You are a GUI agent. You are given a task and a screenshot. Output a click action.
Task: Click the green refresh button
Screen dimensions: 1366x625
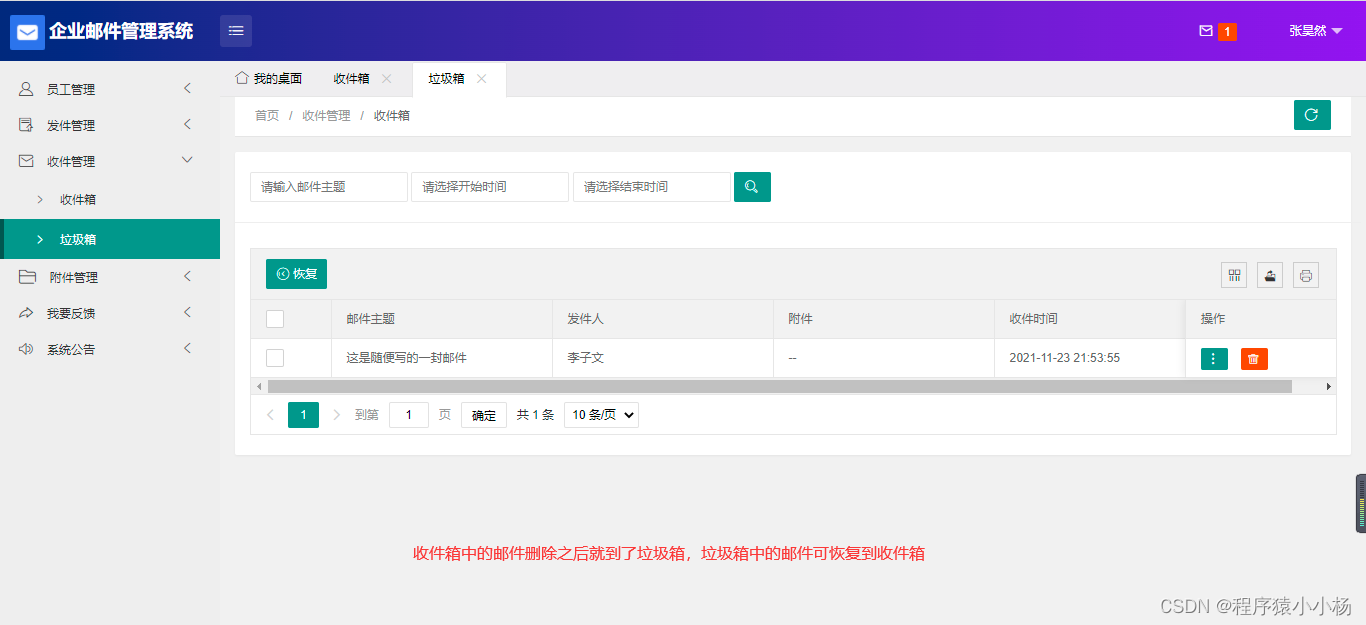(1312, 115)
